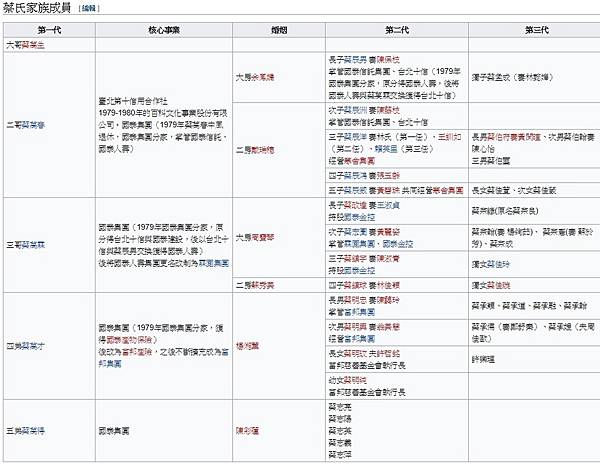Open 國泰金控 link under 蔡宏圖's entry
Image resolution: width=600 pixels, height=465 pixels.
click(398, 244)
